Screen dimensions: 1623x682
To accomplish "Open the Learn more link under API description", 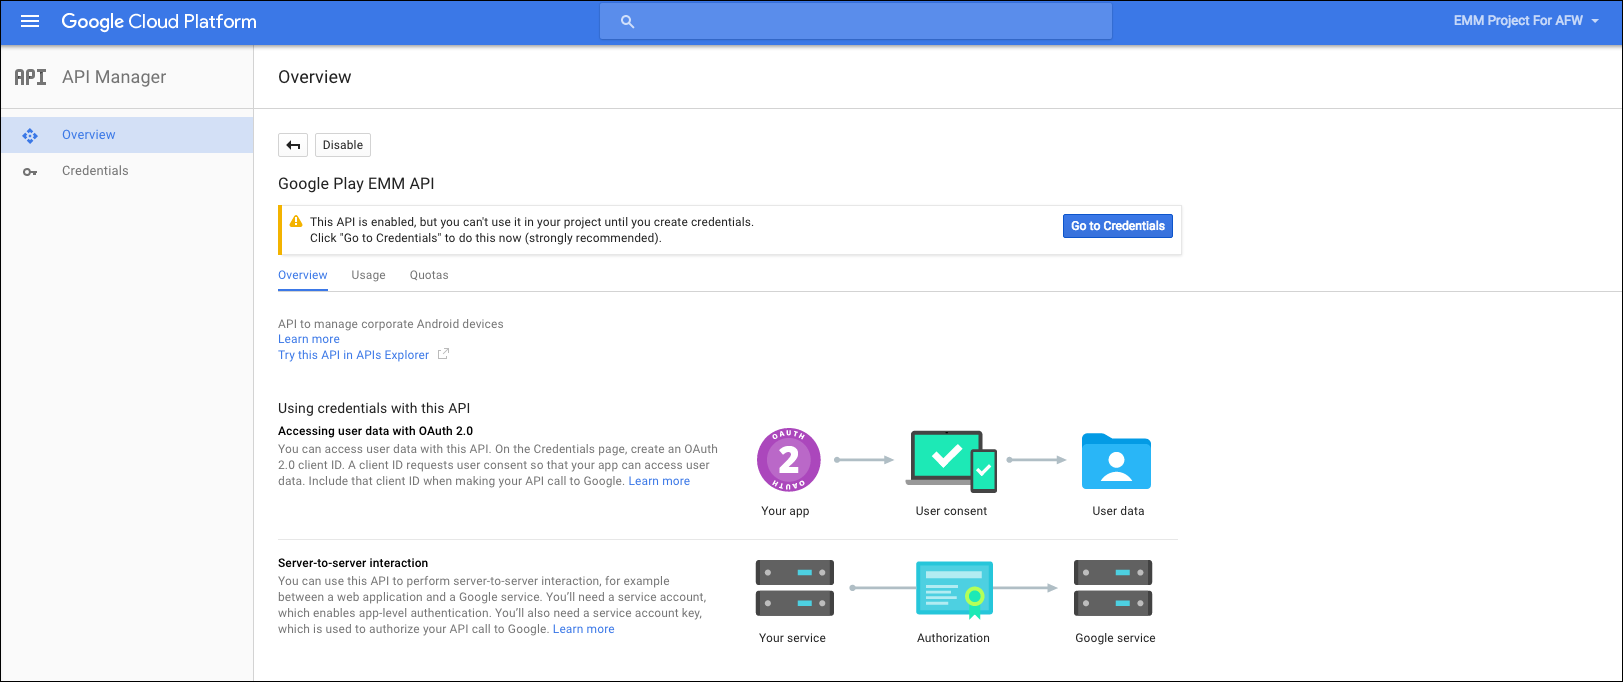I will (x=309, y=339).
